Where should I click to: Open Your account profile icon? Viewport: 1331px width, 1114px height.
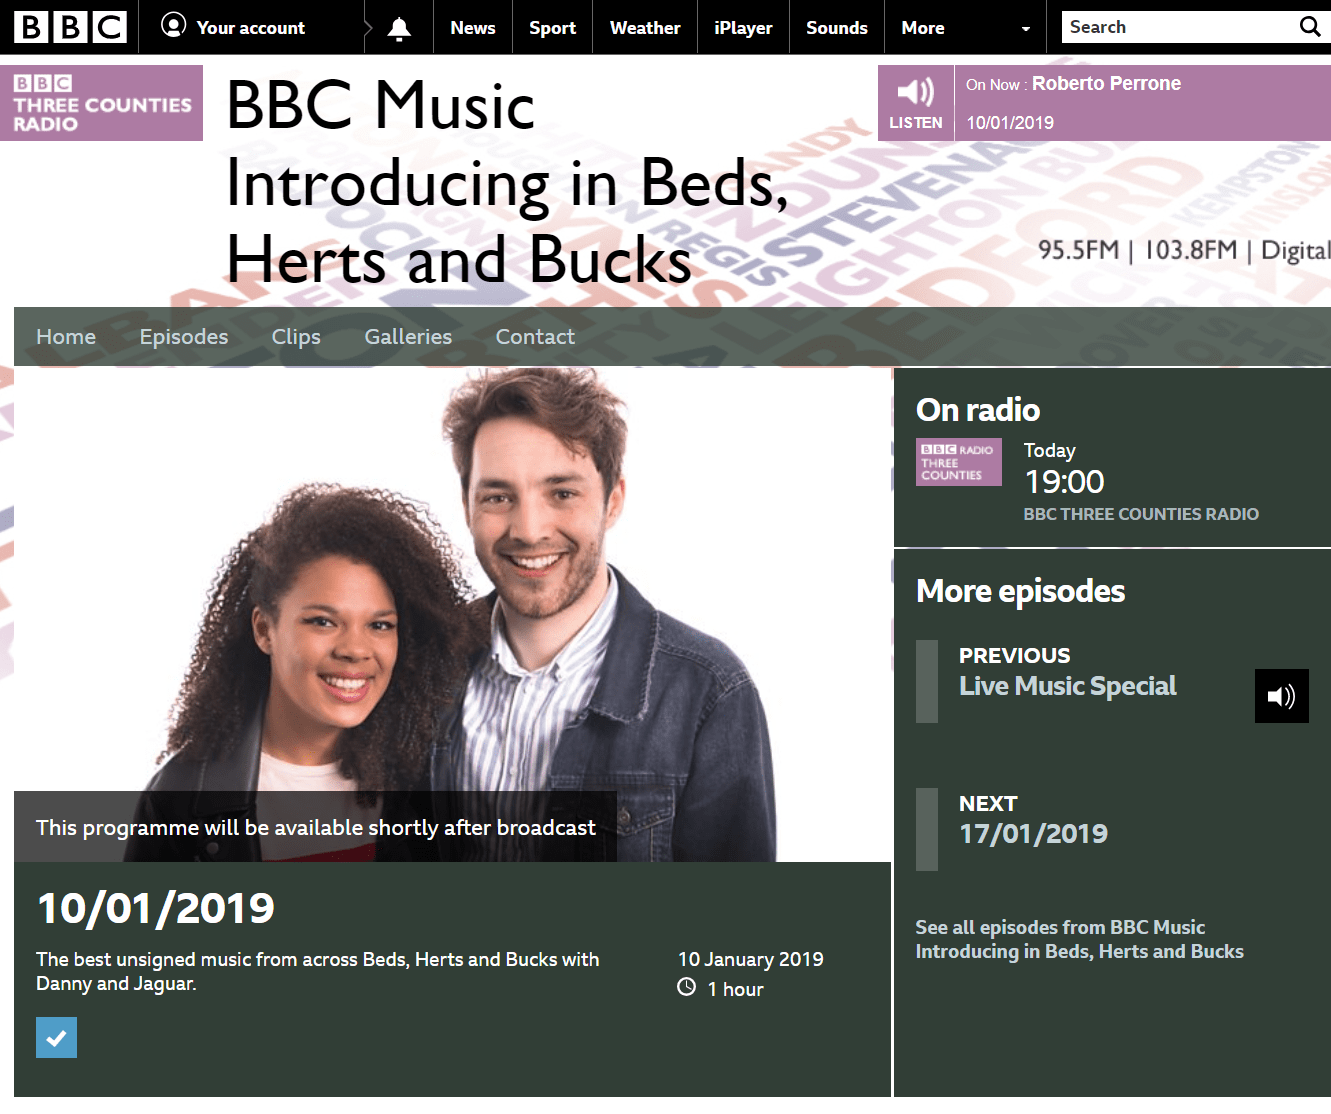(x=174, y=26)
